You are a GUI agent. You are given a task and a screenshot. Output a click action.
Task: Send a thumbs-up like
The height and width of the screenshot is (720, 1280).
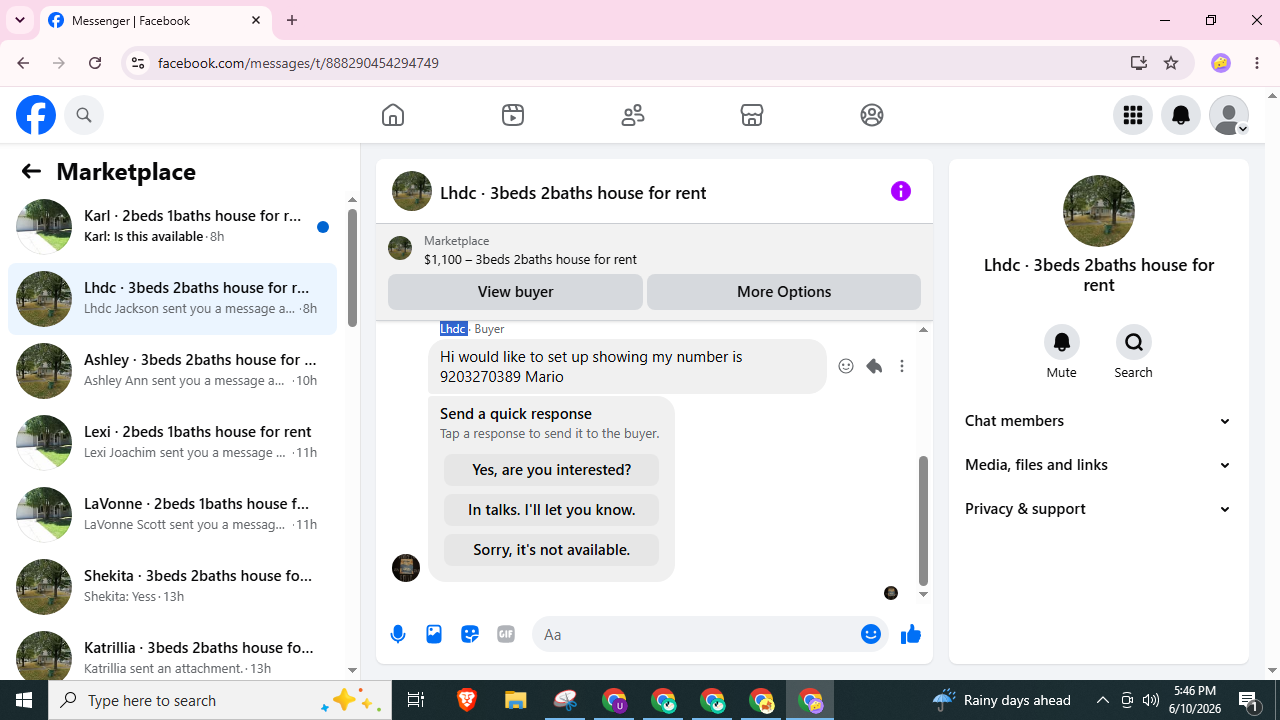coord(910,634)
